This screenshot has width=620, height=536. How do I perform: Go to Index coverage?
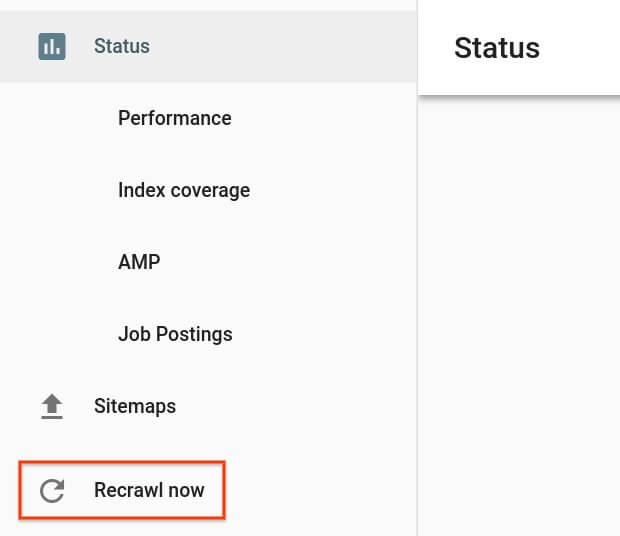tap(184, 190)
